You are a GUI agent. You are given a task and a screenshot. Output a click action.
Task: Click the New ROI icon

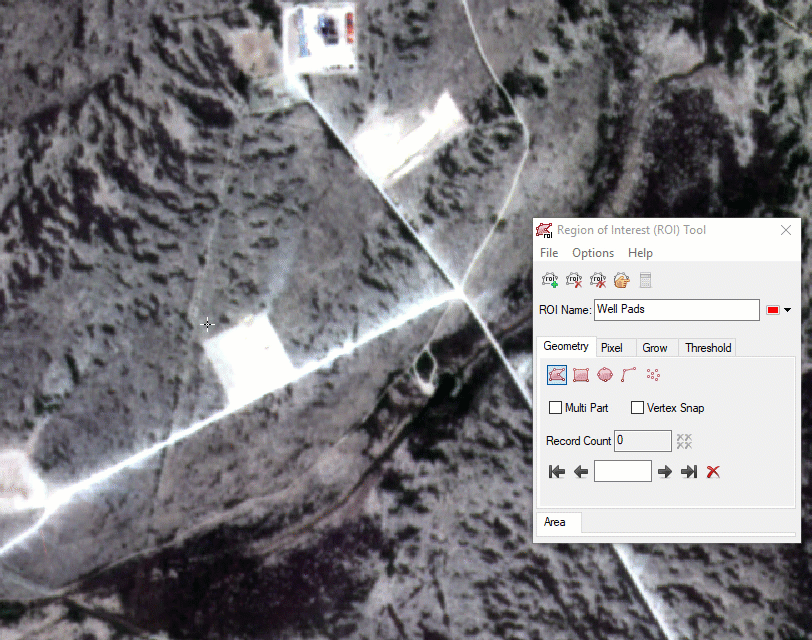coord(550,281)
